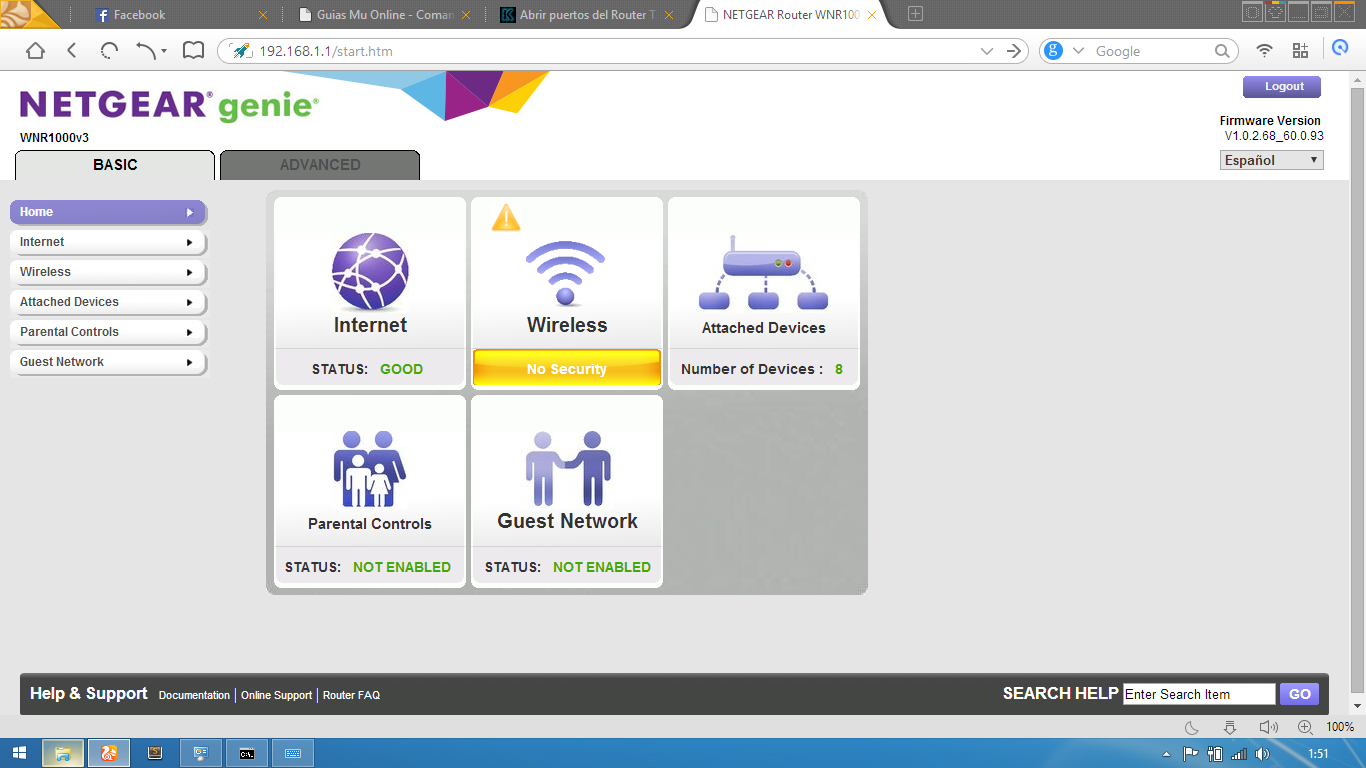Image resolution: width=1366 pixels, height=768 pixels.
Task: Switch to the ADVANCED tab
Action: tap(320, 165)
